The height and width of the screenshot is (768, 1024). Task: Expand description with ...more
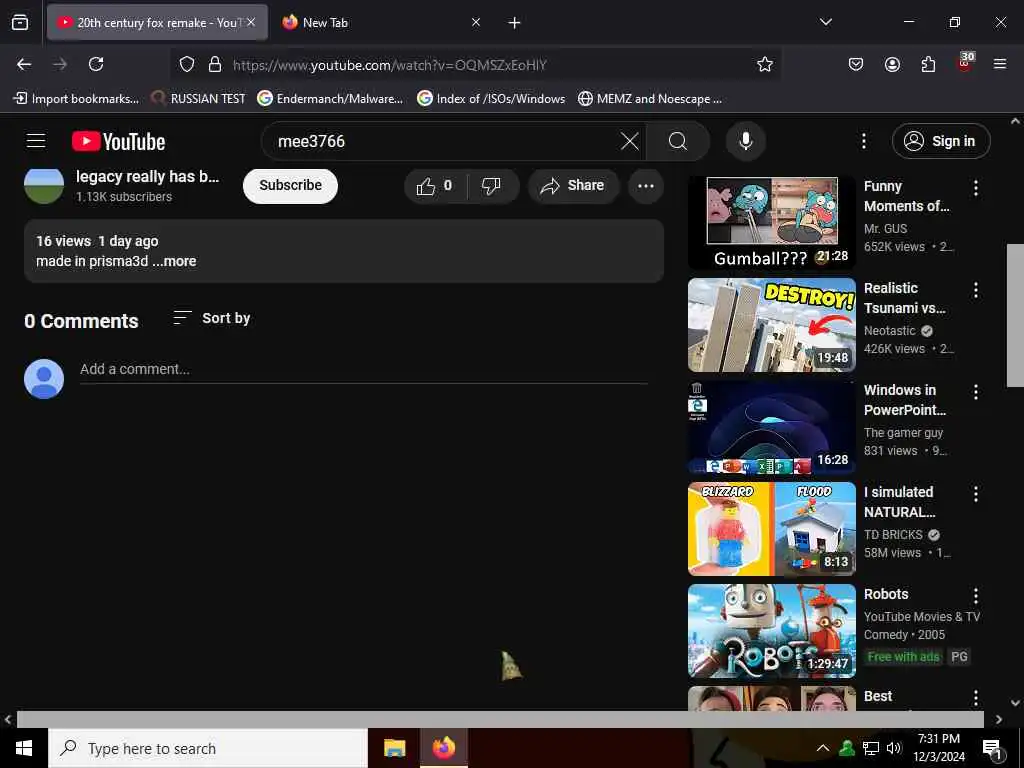point(174,261)
